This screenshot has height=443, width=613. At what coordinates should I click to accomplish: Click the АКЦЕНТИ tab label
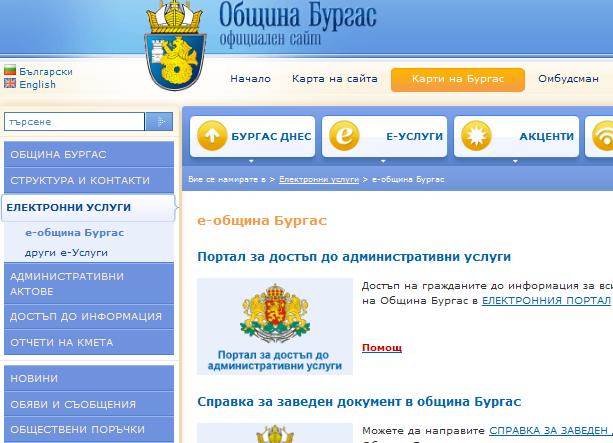click(547, 136)
